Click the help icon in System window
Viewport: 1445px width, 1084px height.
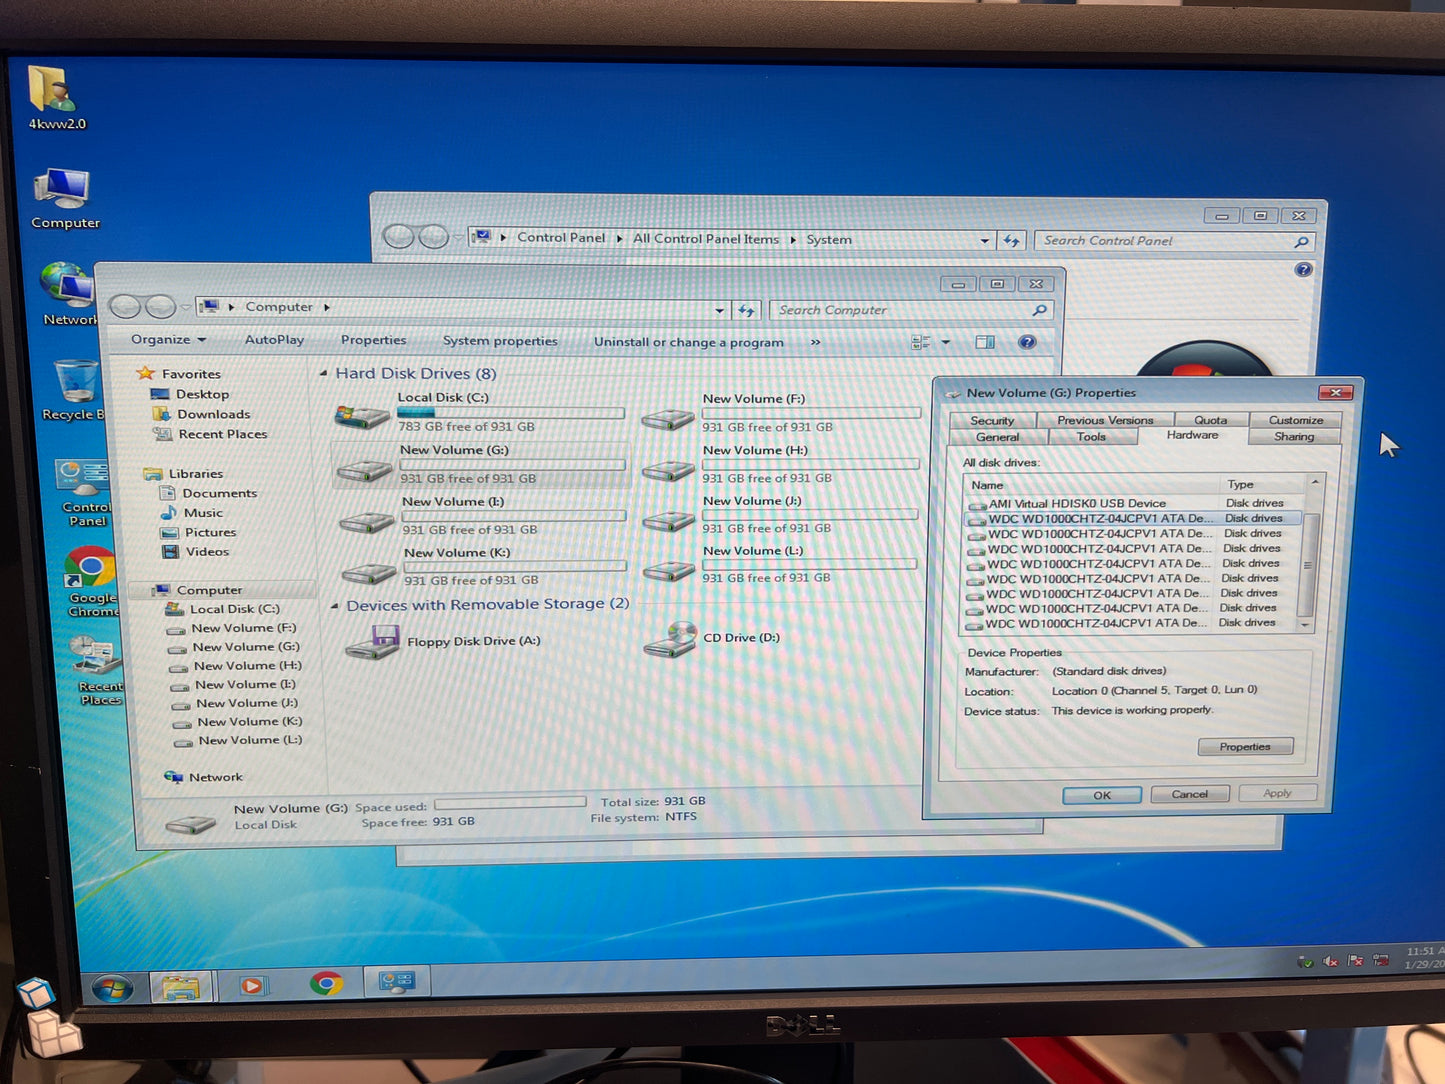click(1302, 269)
